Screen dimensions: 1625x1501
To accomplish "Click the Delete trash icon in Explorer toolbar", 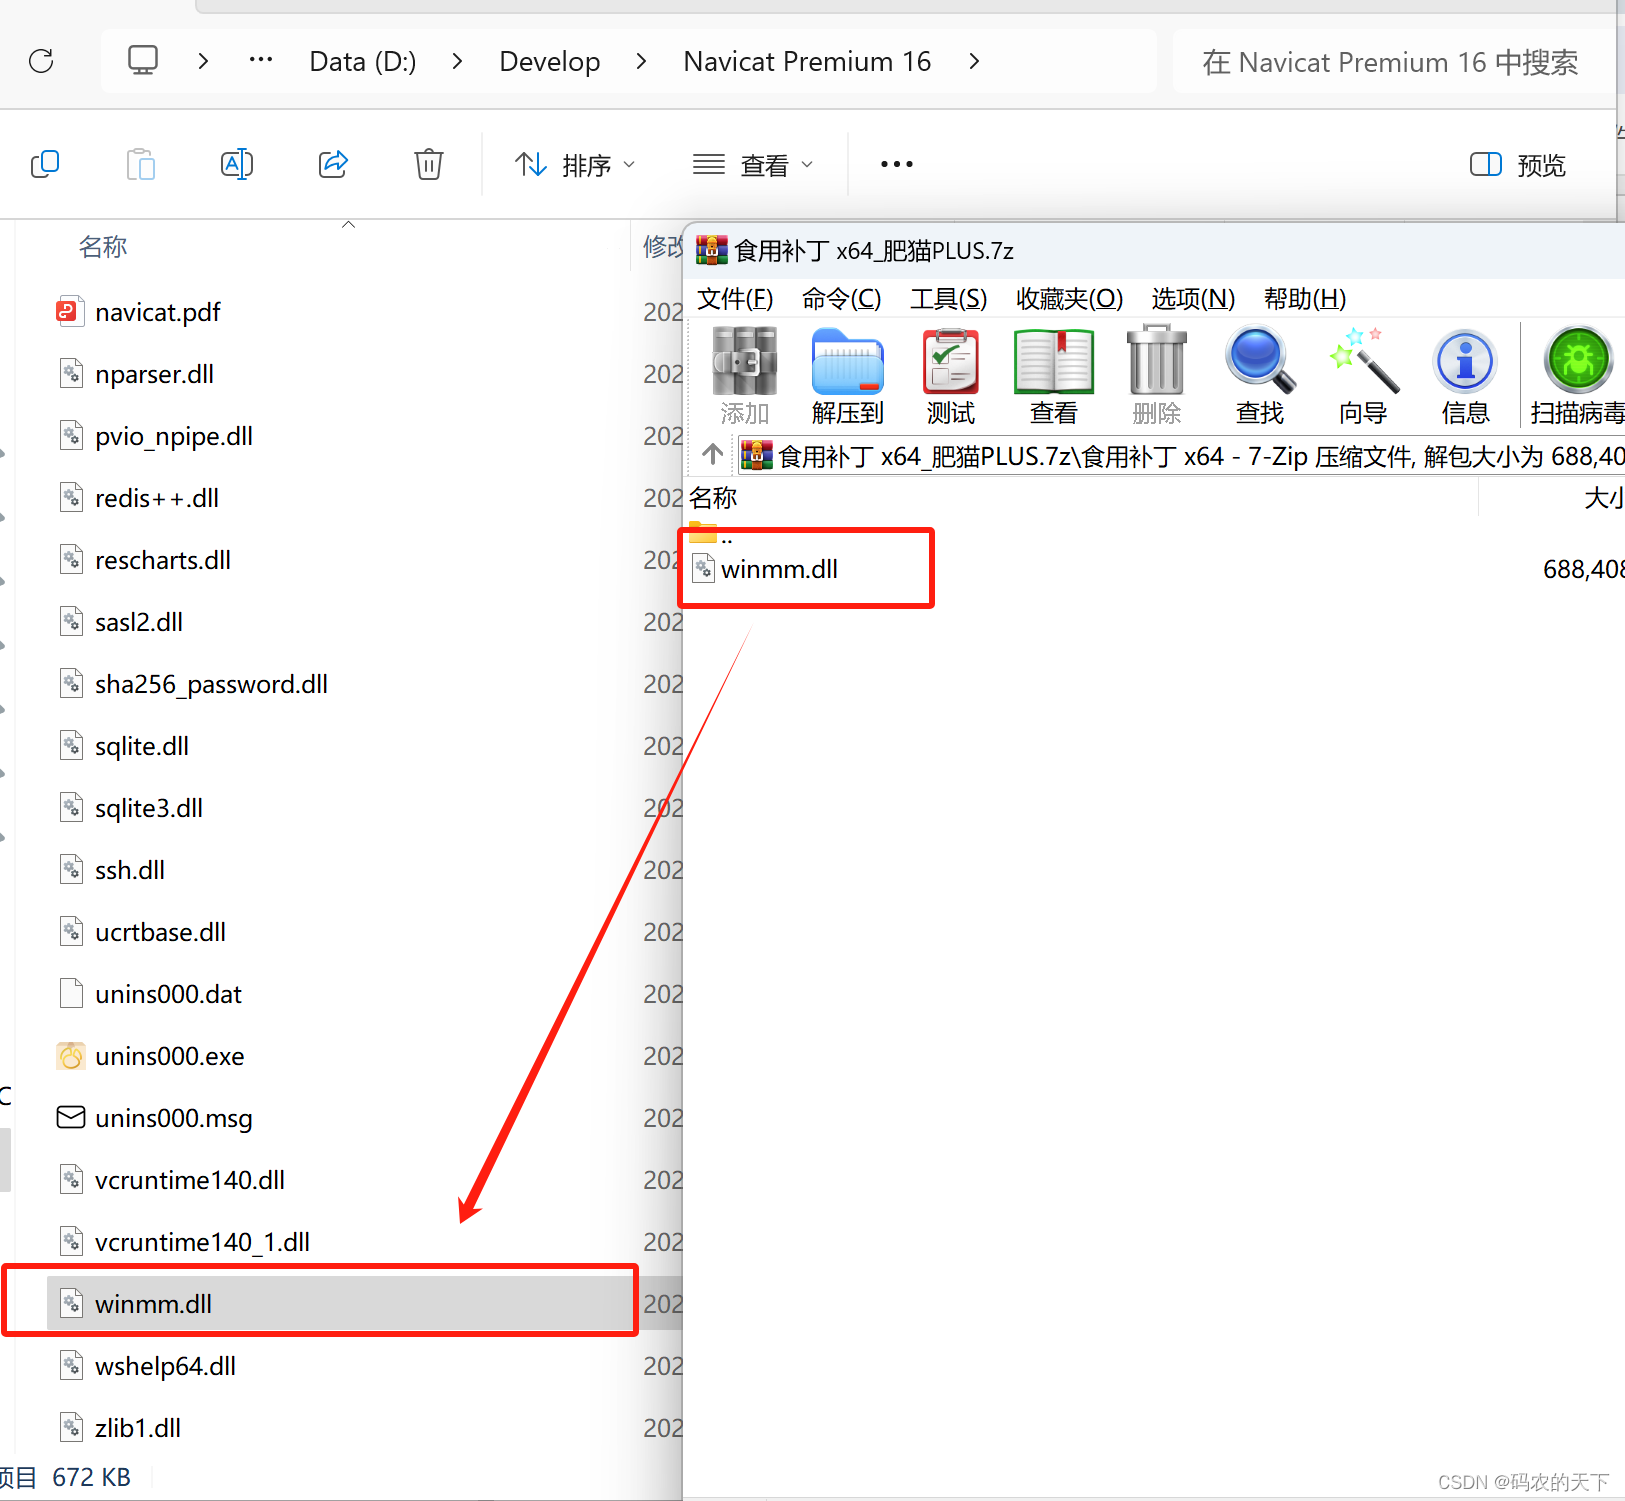I will (429, 164).
